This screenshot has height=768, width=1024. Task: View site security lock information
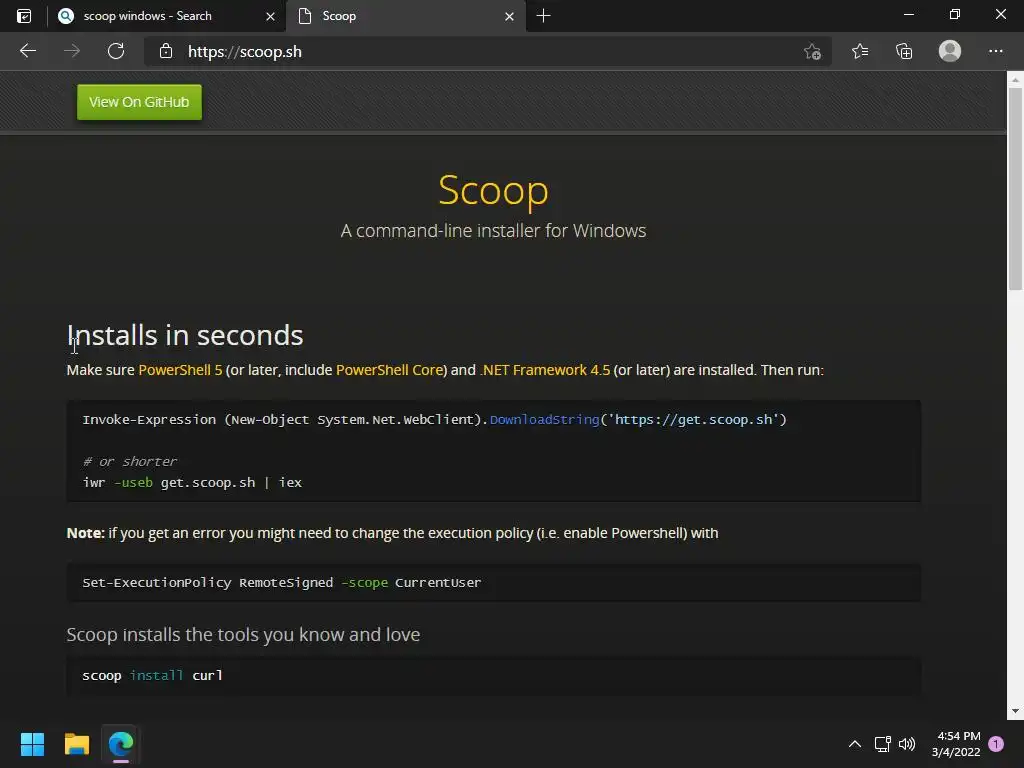[166, 51]
